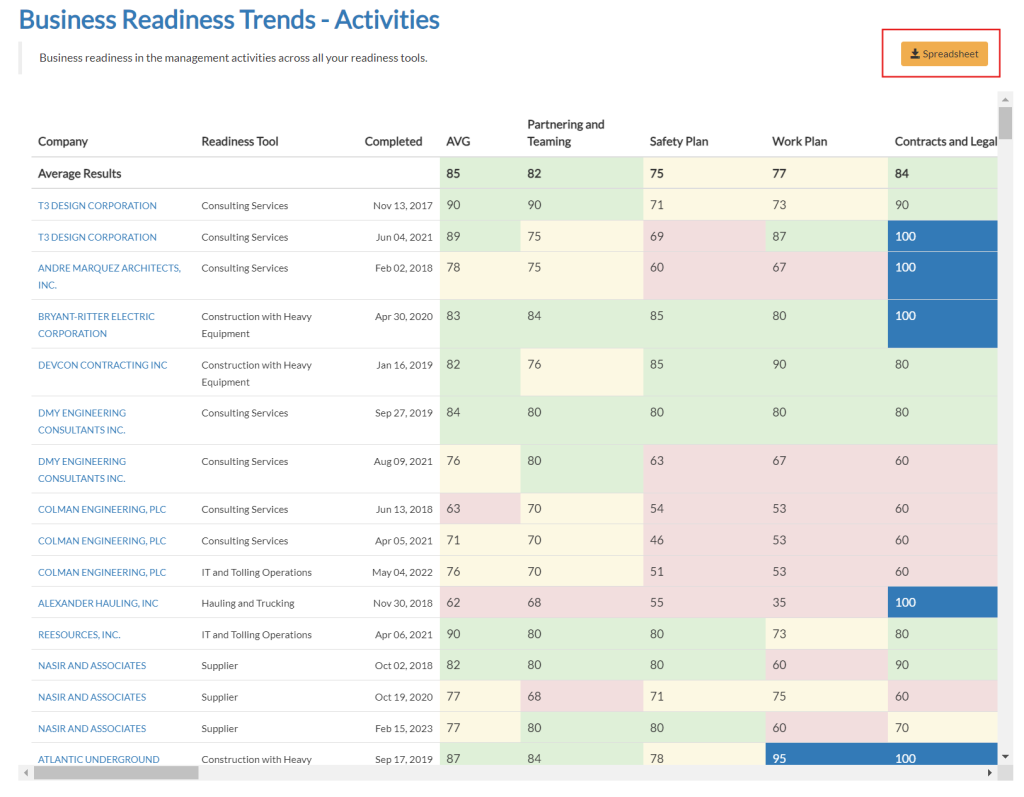Click the vertical scrollbar down arrow

1005,757
